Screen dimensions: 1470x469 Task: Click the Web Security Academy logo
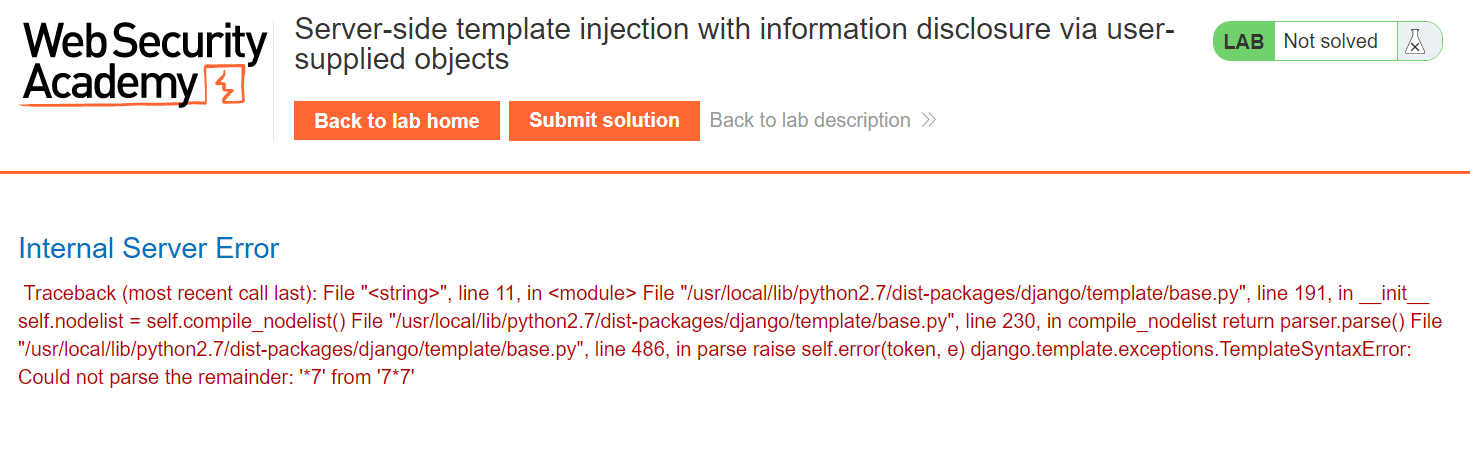pyautogui.click(x=143, y=66)
